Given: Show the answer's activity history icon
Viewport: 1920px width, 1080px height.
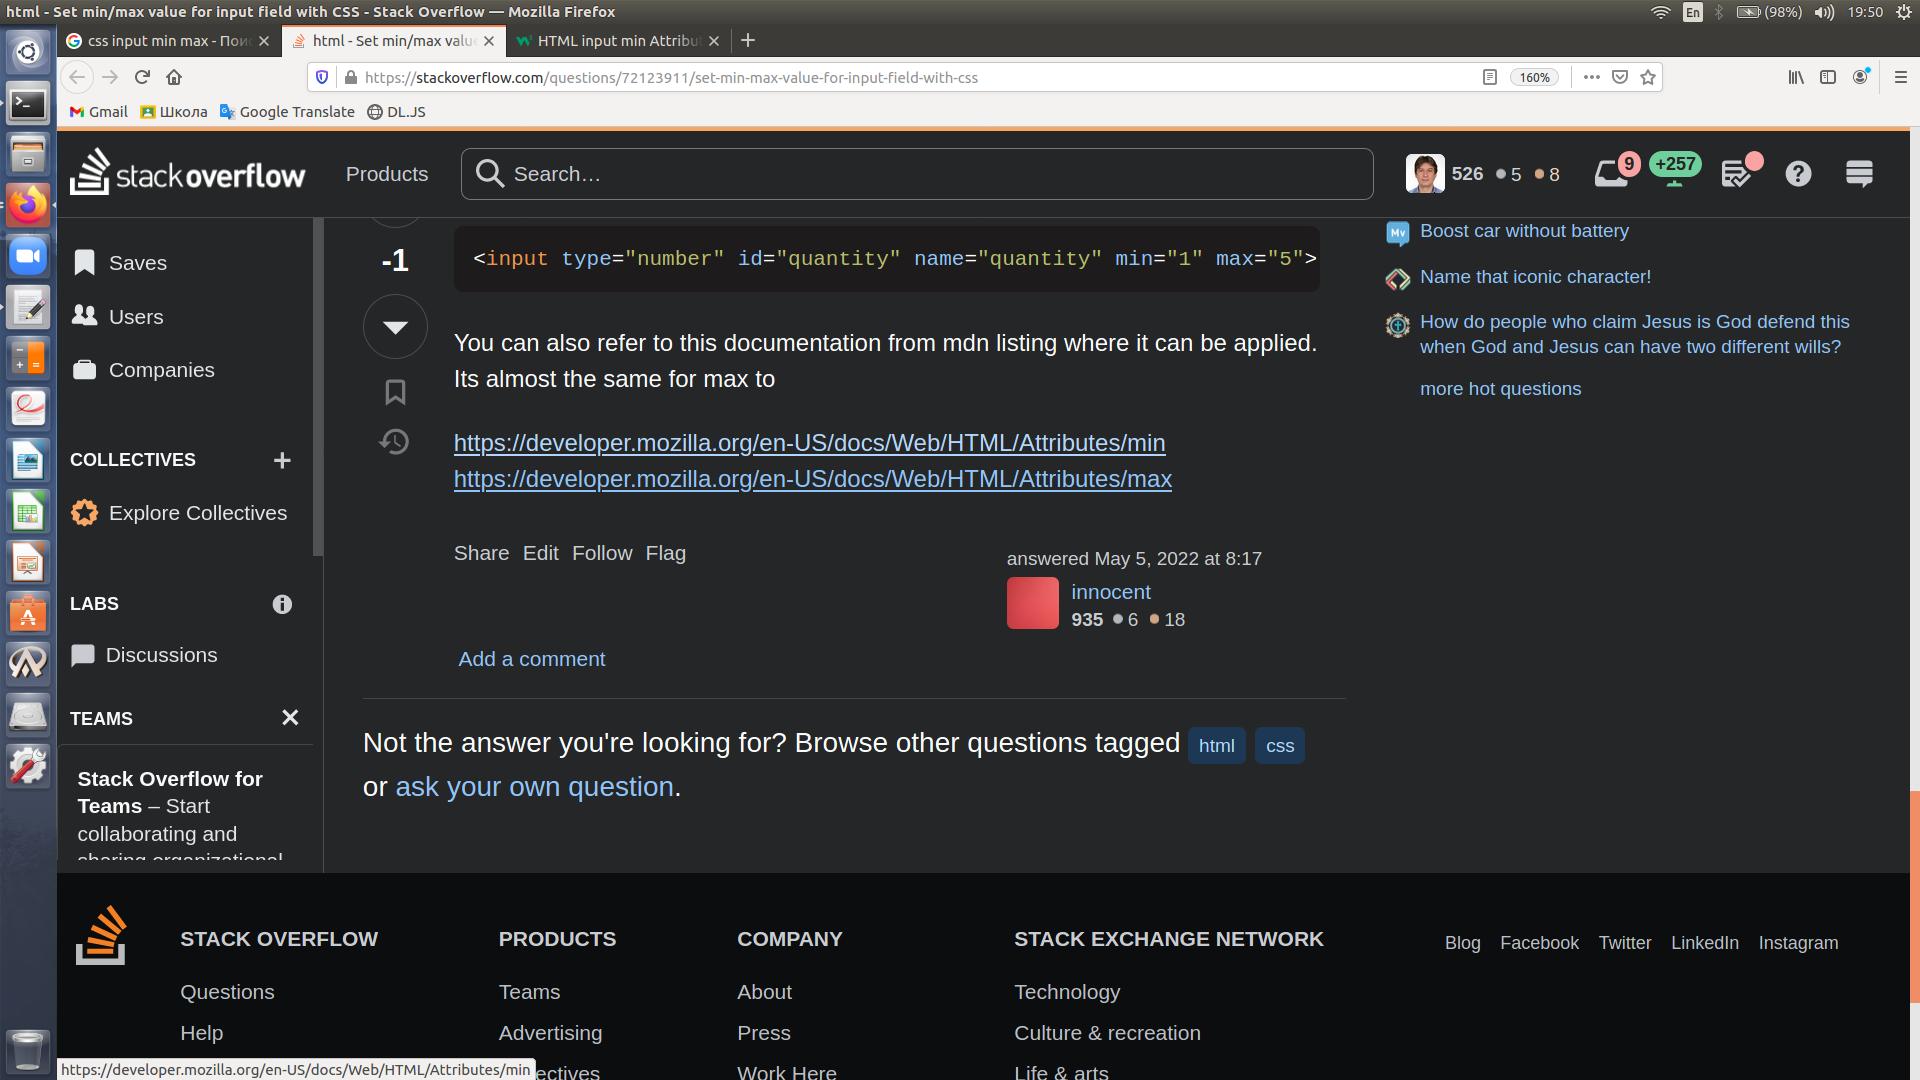Looking at the screenshot, I should point(395,442).
